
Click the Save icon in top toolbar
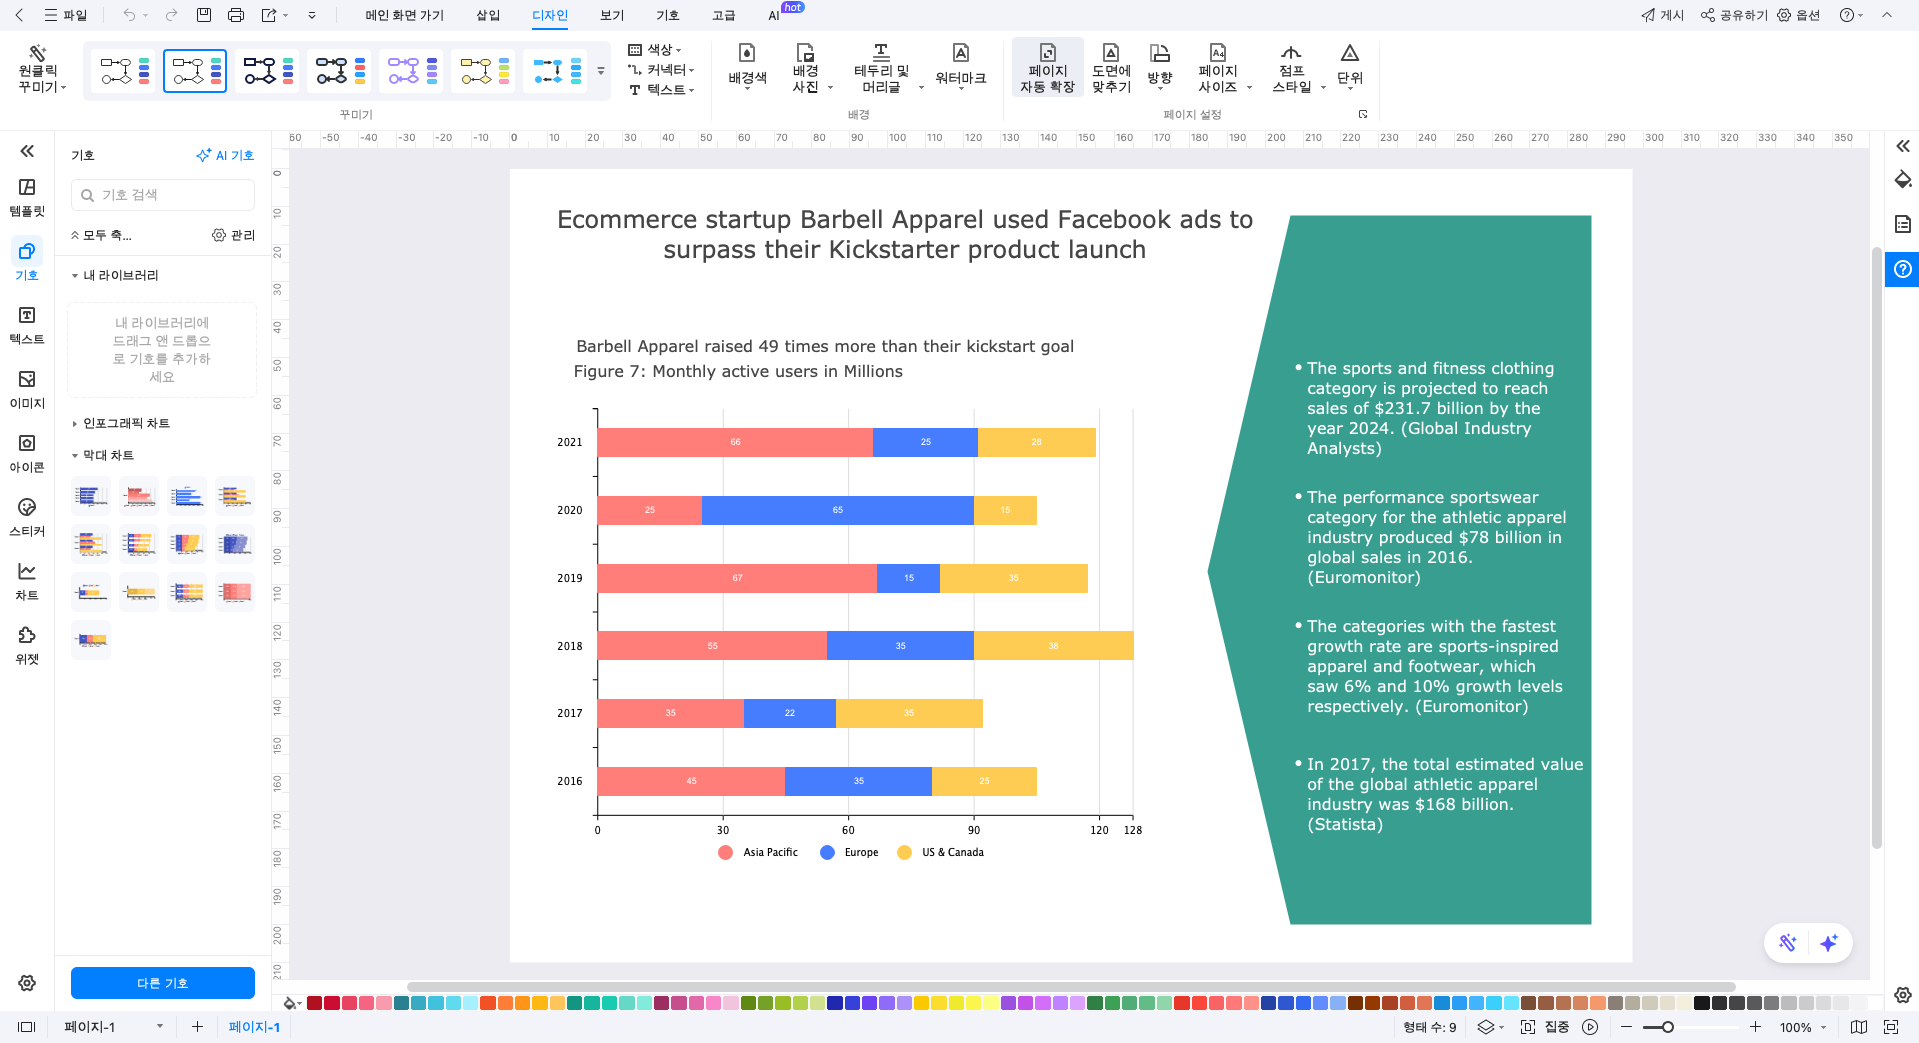click(204, 15)
